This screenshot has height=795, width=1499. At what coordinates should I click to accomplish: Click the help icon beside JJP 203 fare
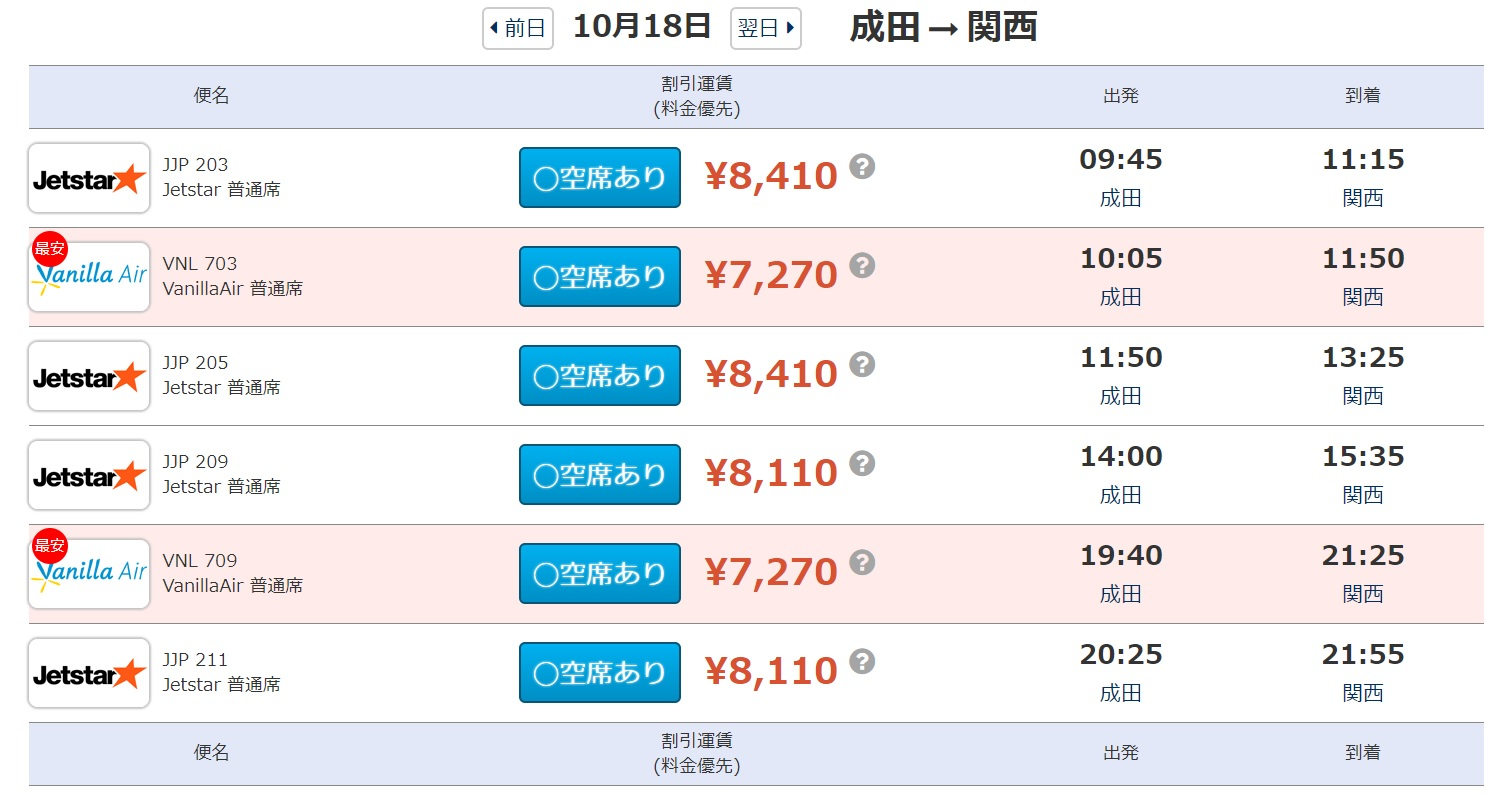pos(862,167)
